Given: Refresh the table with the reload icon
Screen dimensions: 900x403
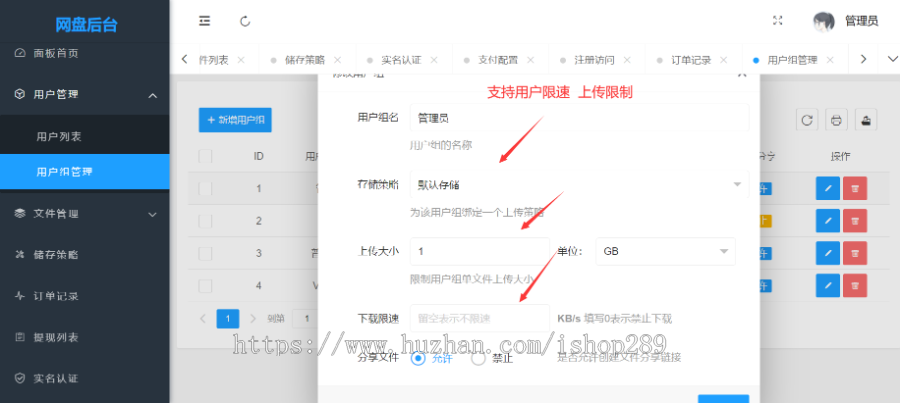Looking at the screenshot, I should (807, 120).
